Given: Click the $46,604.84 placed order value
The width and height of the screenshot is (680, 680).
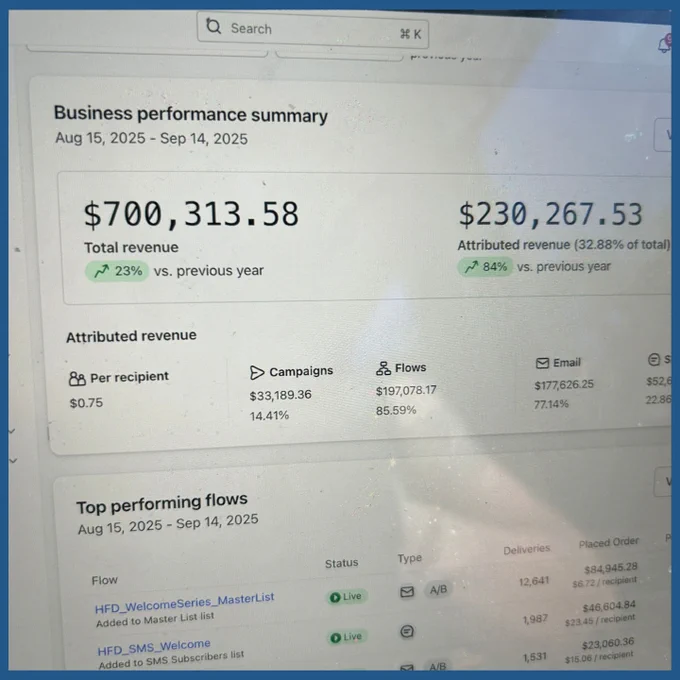Looking at the screenshot, I should (609, 606).
